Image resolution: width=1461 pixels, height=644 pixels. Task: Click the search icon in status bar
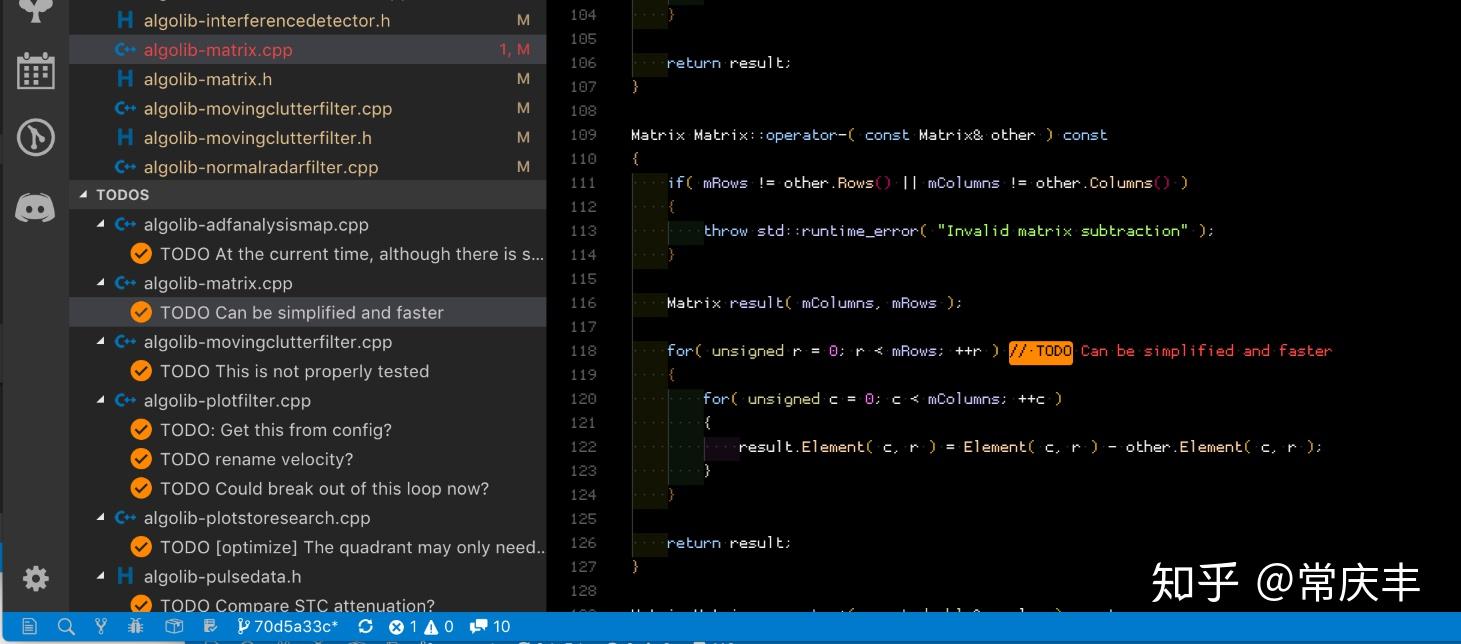click(66, 627)
